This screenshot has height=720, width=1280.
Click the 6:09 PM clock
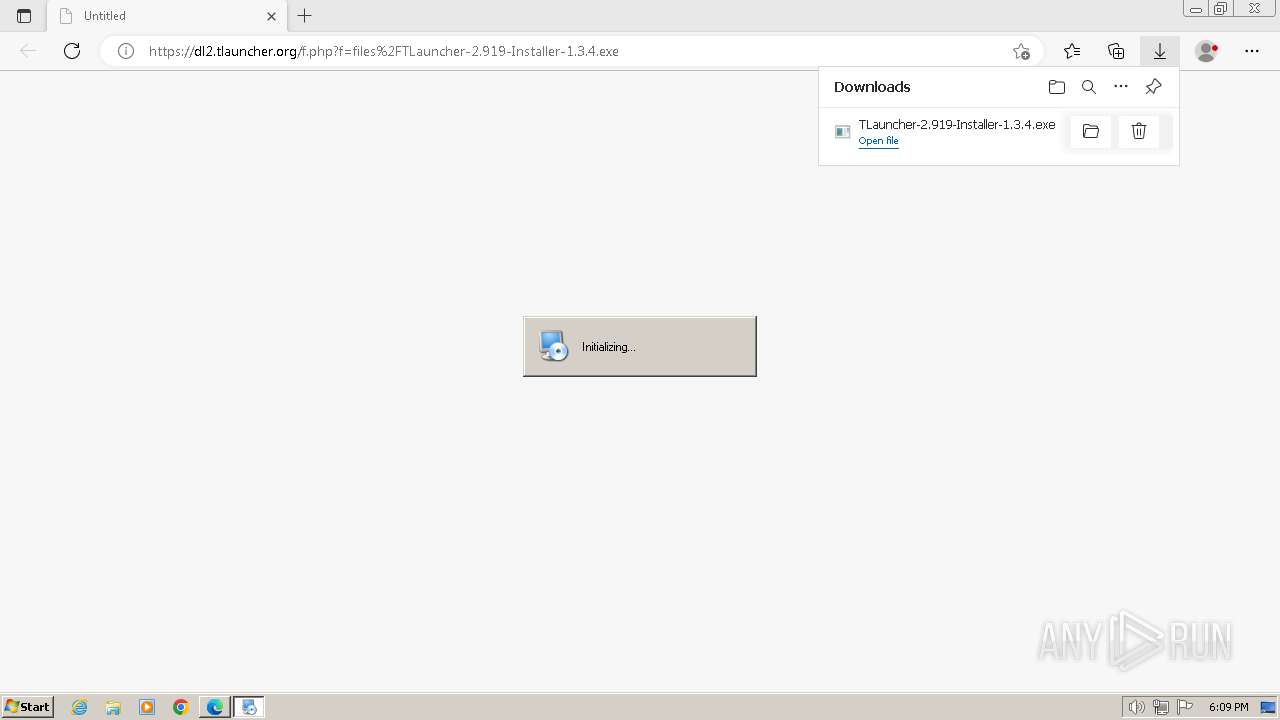click(1228, 707)
